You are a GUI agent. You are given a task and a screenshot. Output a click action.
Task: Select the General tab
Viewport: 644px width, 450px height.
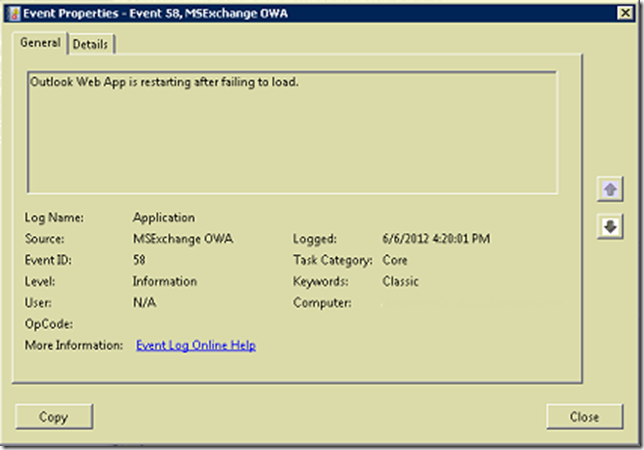click(x=40, y=42)
